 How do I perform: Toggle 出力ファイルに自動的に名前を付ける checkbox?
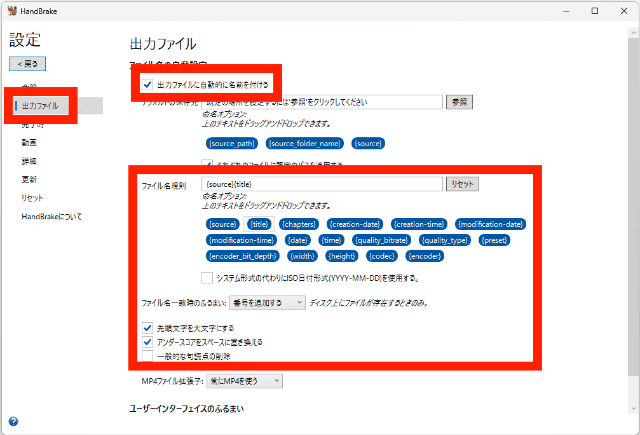point(147,85)
